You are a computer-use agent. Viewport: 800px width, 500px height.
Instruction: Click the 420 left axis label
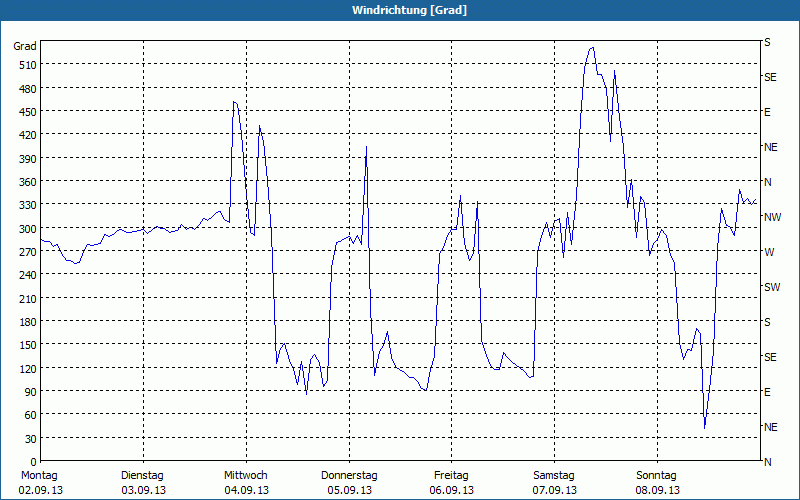(28, 135)
